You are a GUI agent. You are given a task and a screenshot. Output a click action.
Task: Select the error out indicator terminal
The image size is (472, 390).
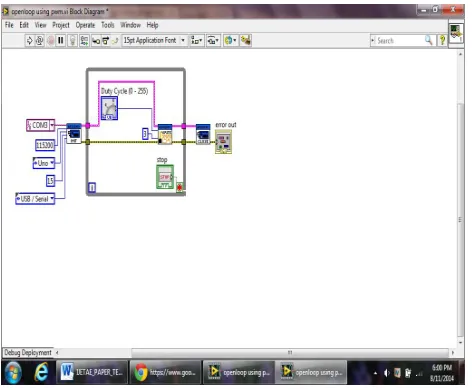point(224,142)
